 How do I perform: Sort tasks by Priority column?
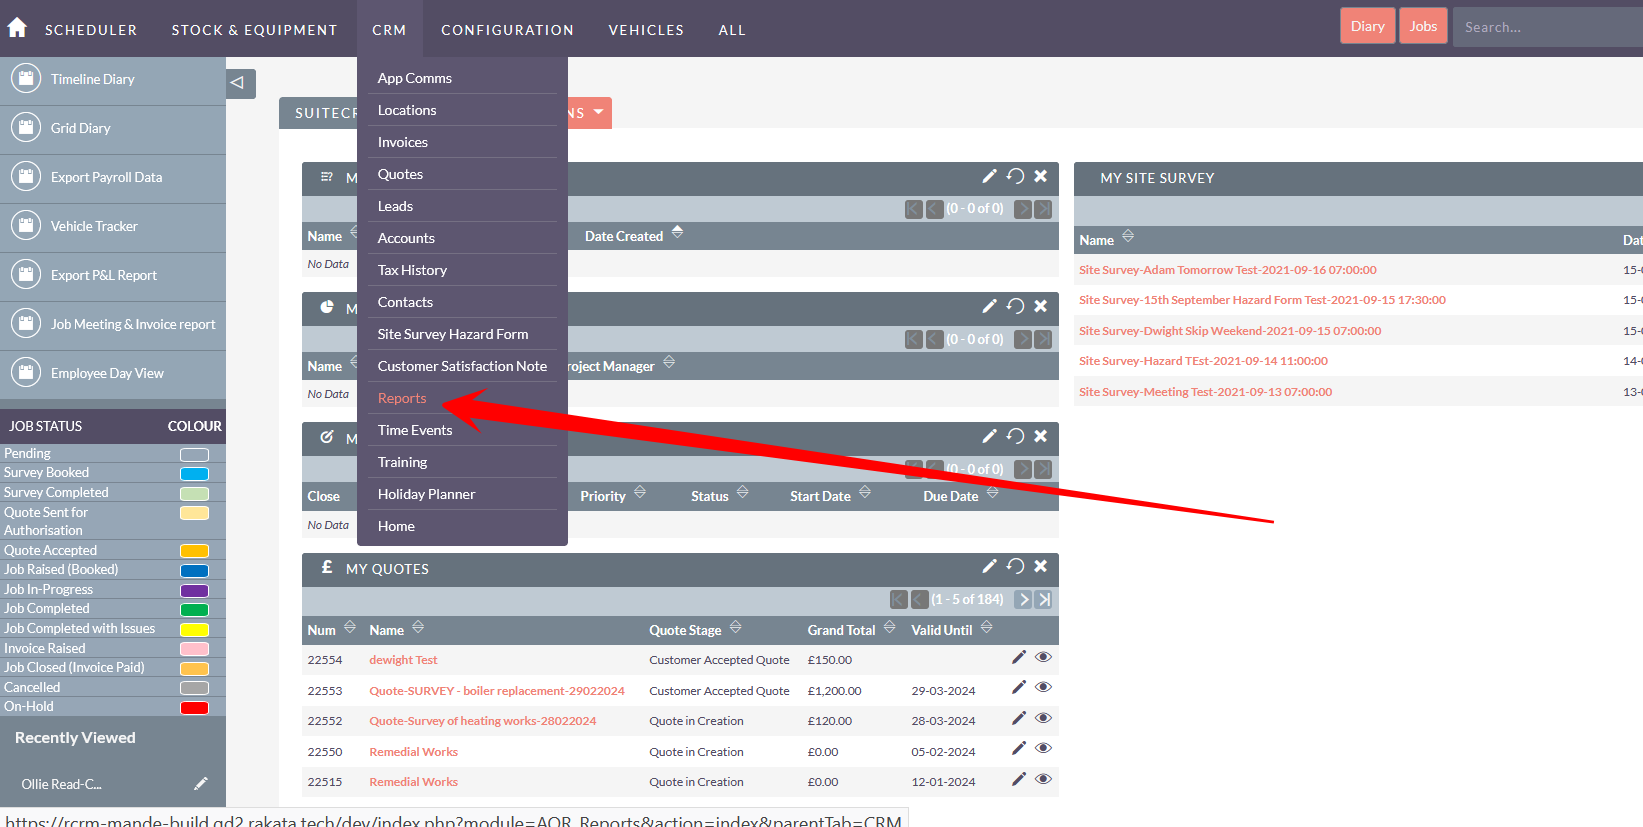click(640, 492)
